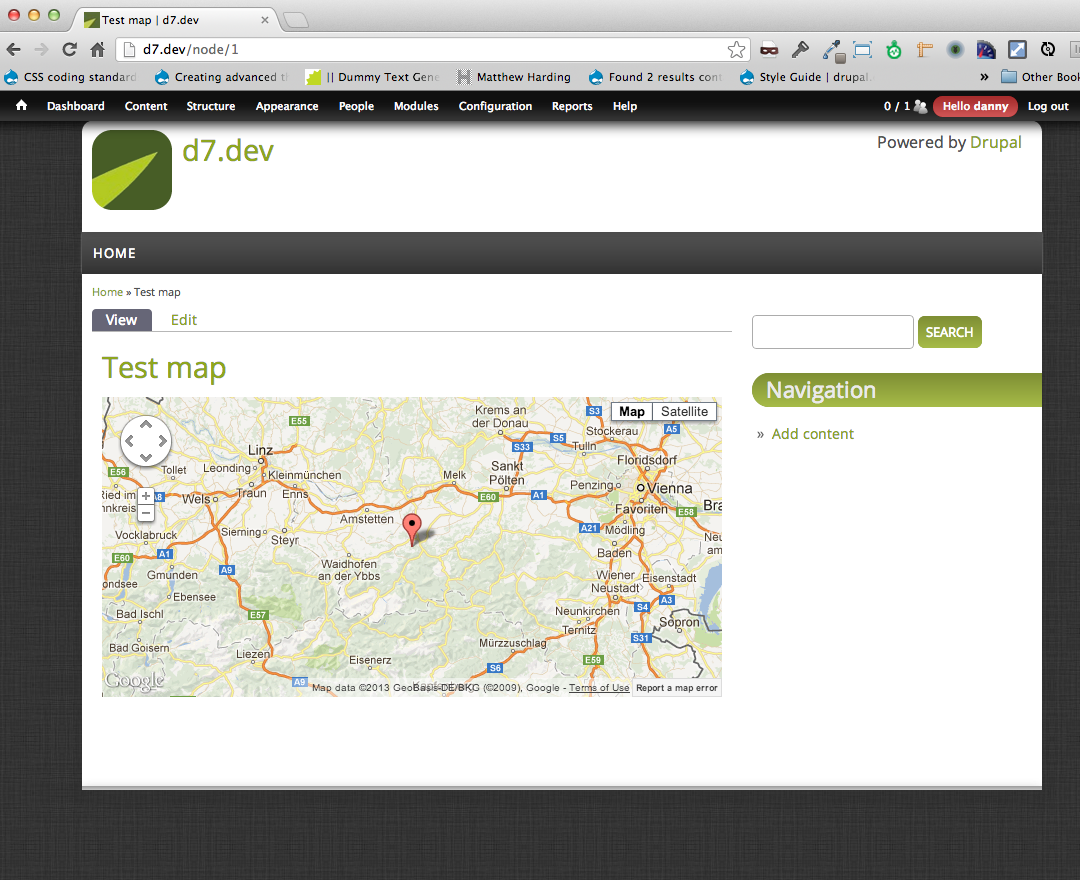Open the screenshot capture extension icon
1080x880 pixels.
[863, 49]
